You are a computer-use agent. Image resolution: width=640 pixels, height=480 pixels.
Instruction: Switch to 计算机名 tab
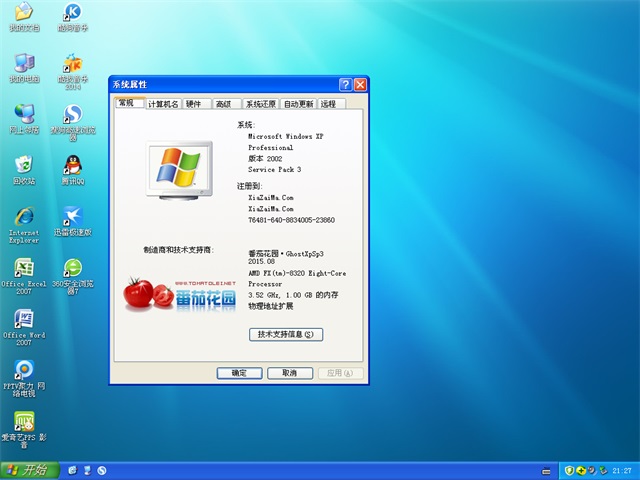pos(163,104)
